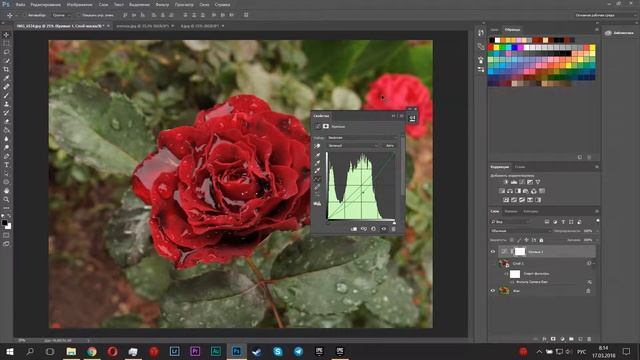Click the Curves 1 layer mask thumbnail
640x360 pixels.
[520, 252]
